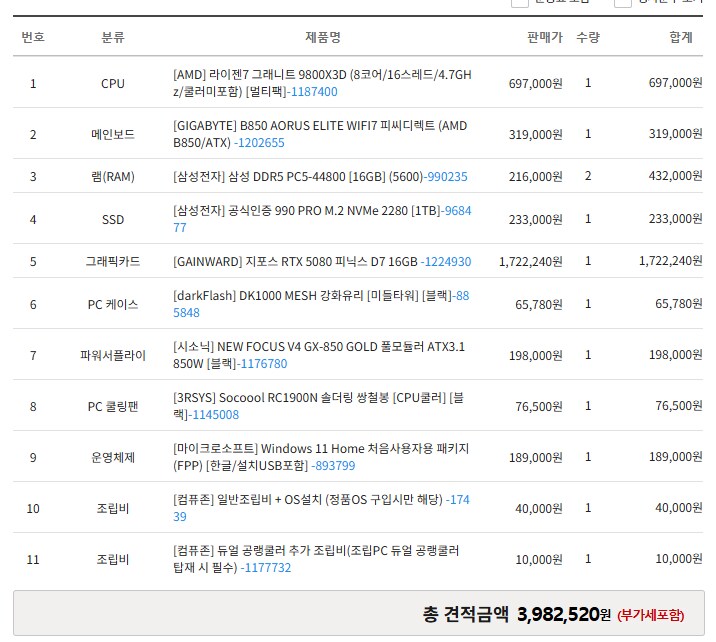716x642 pixels.
Task: Click the 총 견적금액 label
Action: pyautogui.click(x=465, y=614)
